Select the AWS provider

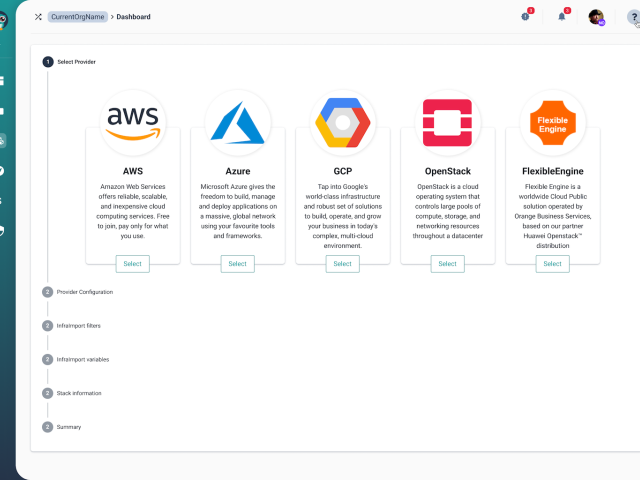click(x=133, y=264)
